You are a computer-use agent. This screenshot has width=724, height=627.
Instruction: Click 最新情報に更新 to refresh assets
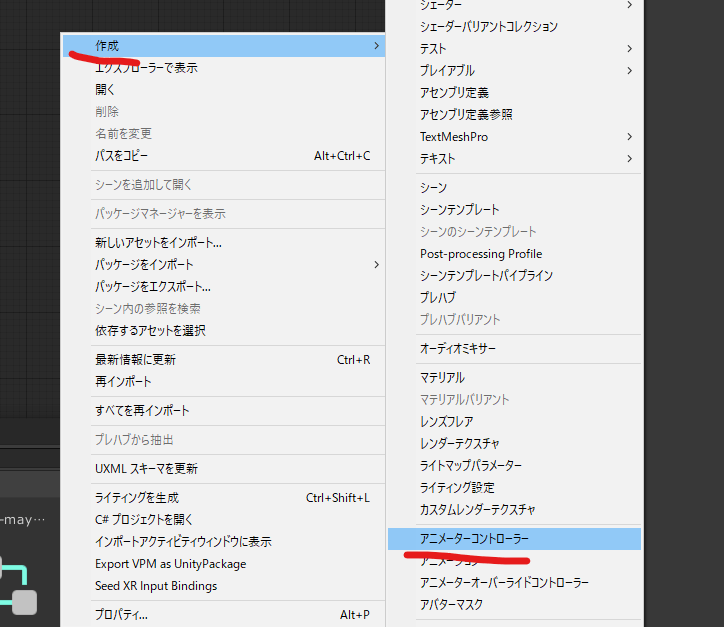135,360
